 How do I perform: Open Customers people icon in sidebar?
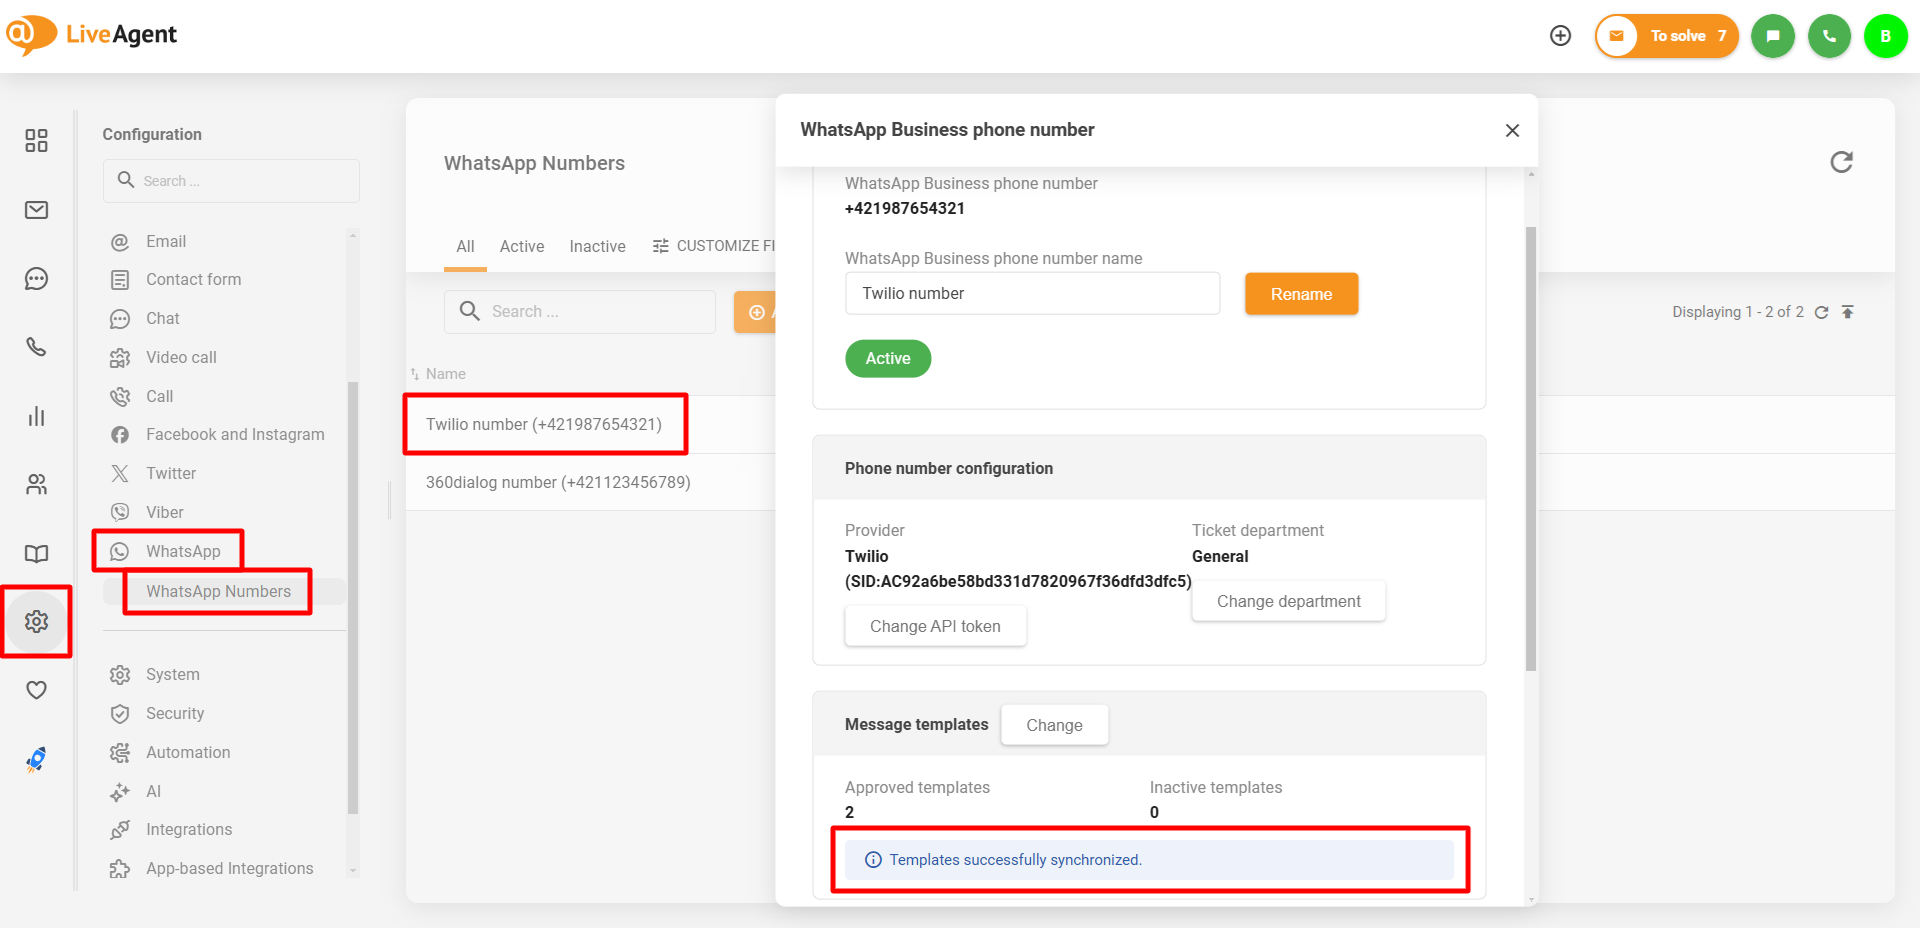[37, 485]
